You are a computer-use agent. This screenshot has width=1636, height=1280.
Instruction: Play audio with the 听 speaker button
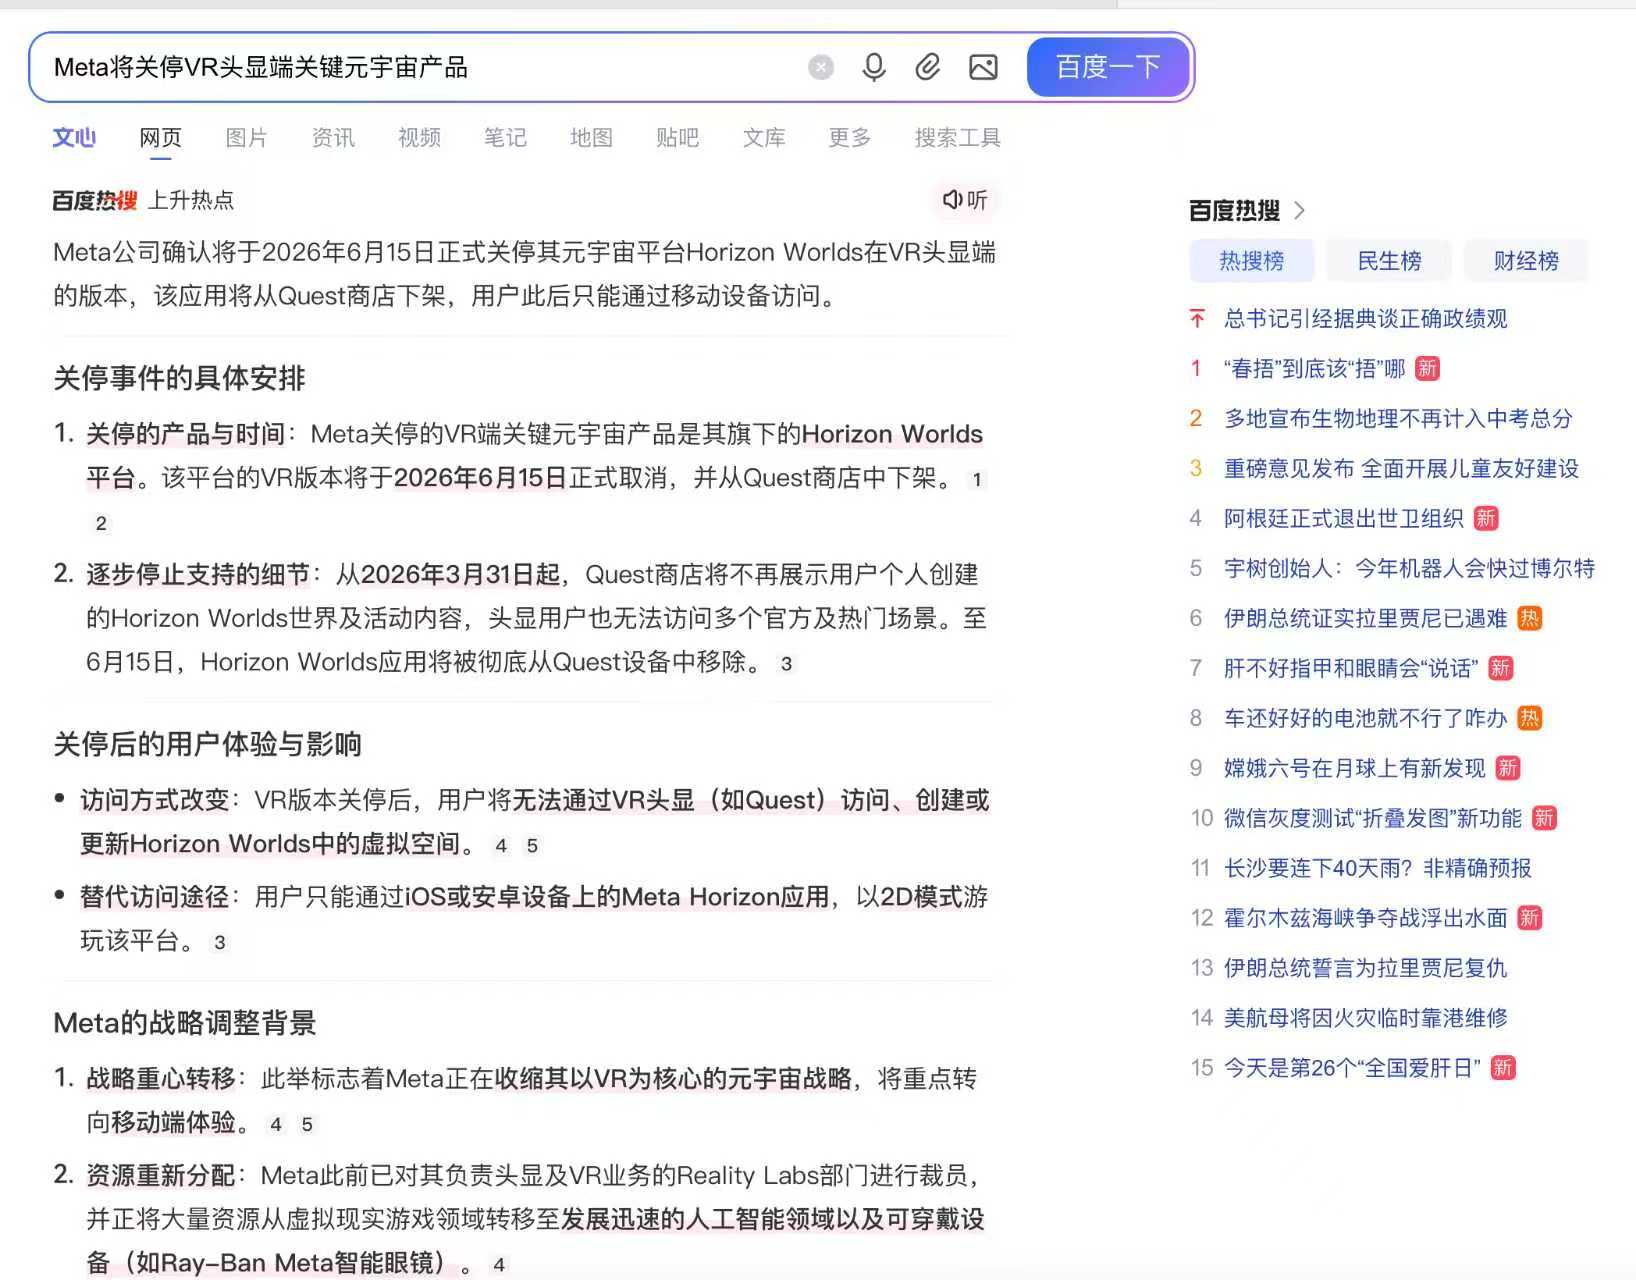point(965,200)
